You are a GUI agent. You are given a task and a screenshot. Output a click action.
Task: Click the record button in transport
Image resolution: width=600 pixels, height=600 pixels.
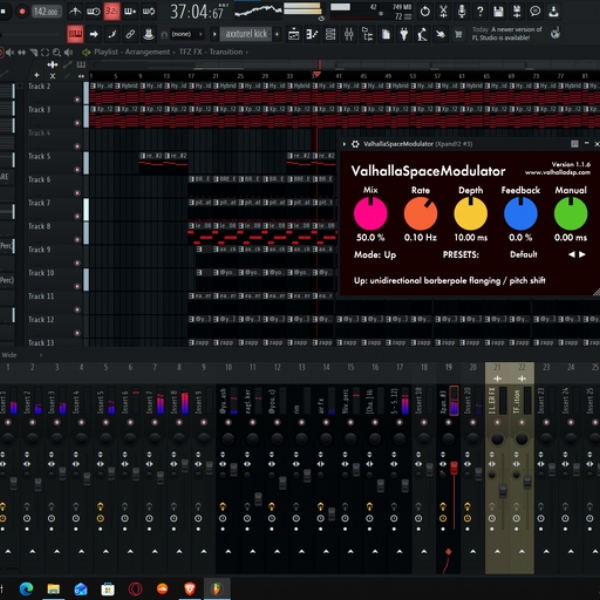(x=22, y=11)
